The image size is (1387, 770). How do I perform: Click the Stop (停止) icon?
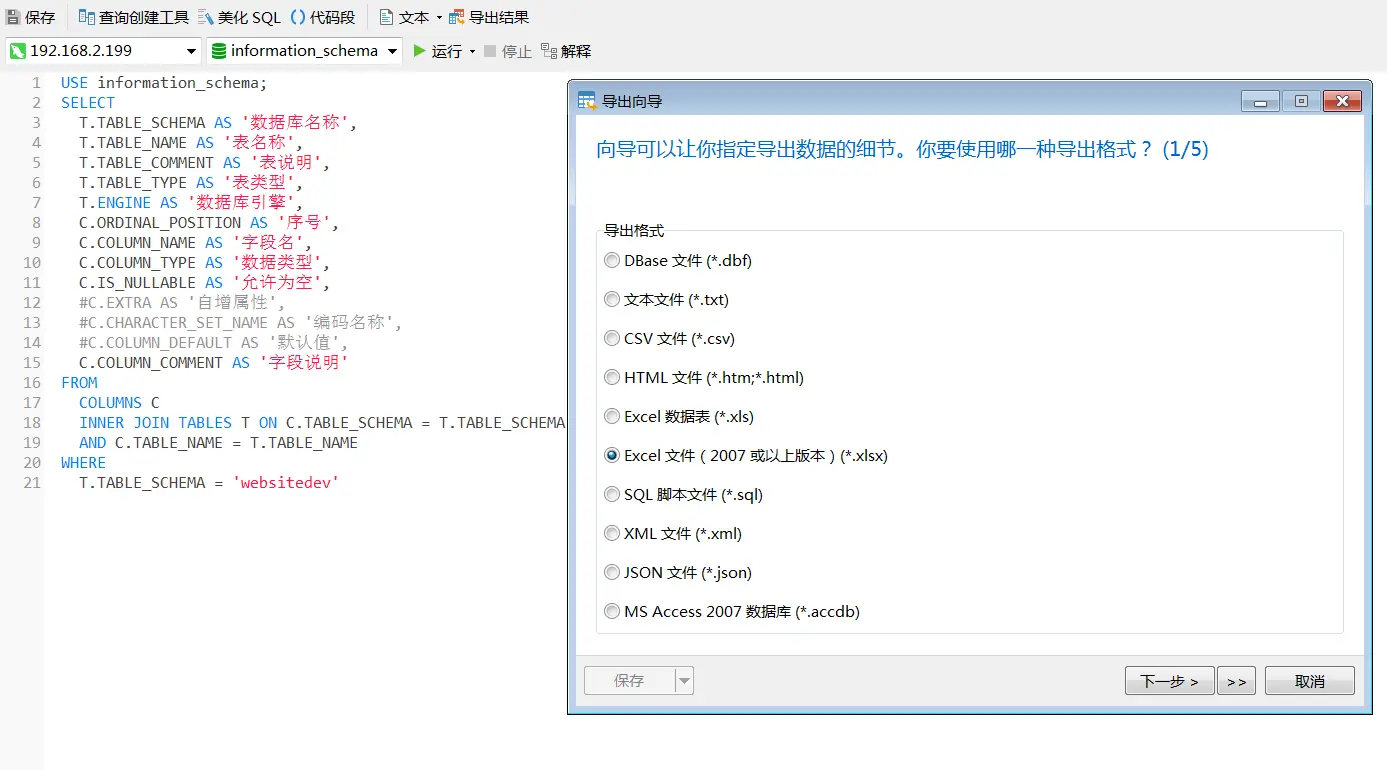(489, 51)
